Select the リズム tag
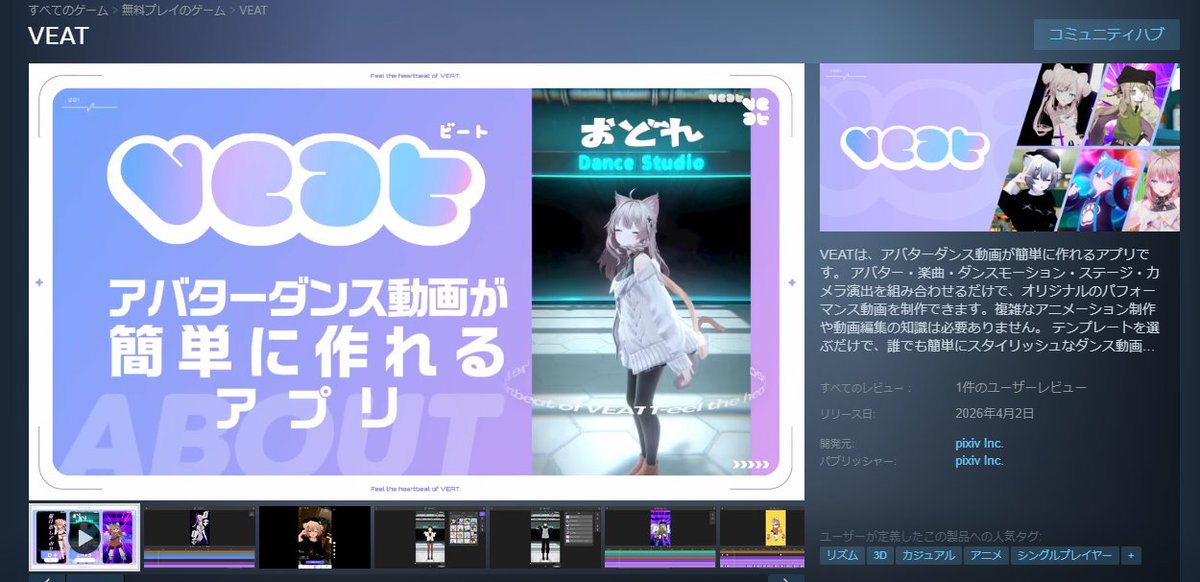1200x582 pixels. pyautogui.click(x=841, y=555)
